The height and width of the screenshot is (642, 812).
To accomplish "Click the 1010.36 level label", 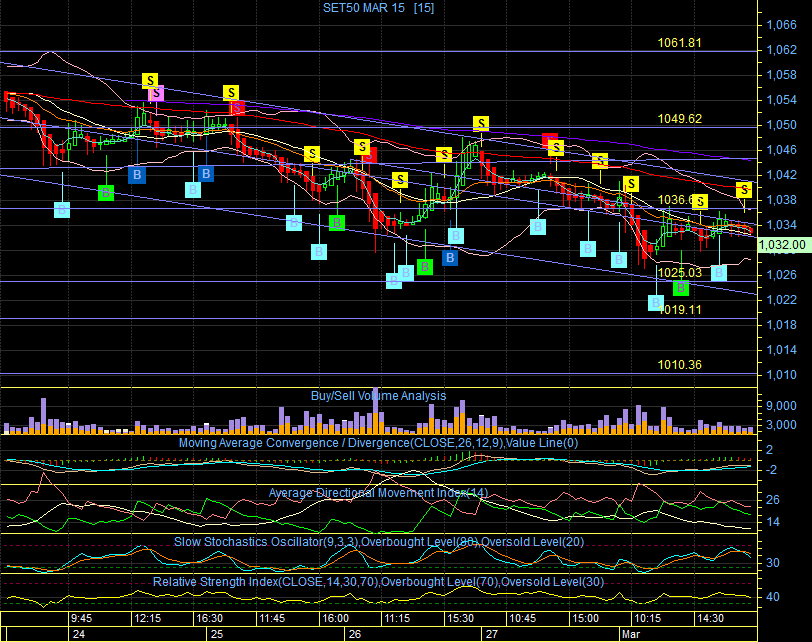I will coord(679,365).
